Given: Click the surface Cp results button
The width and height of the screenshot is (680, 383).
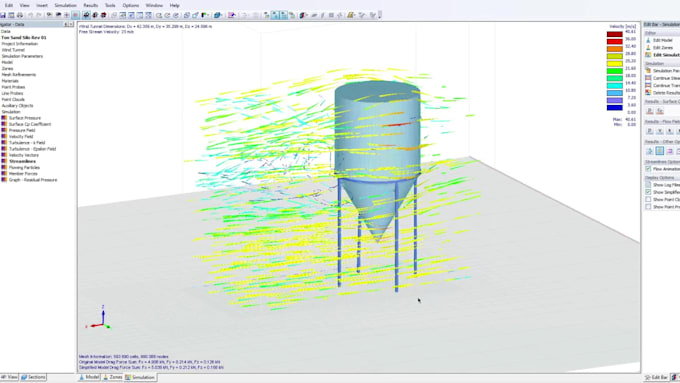Looking at the screenshot, I should pyautogui.click(x=660, y=111).
